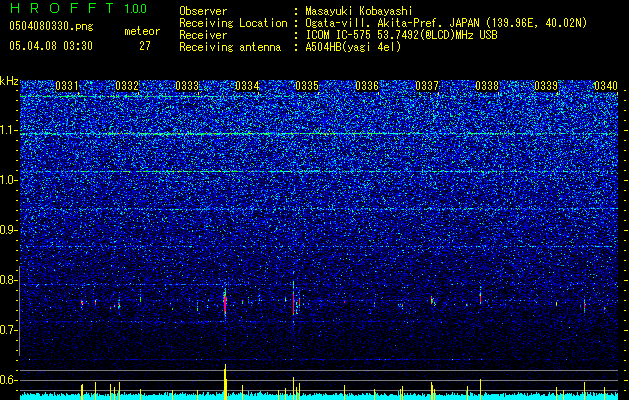This screenshot has height=400, width=629.
Task: Click the Observer field label
Action: point(203,11)
